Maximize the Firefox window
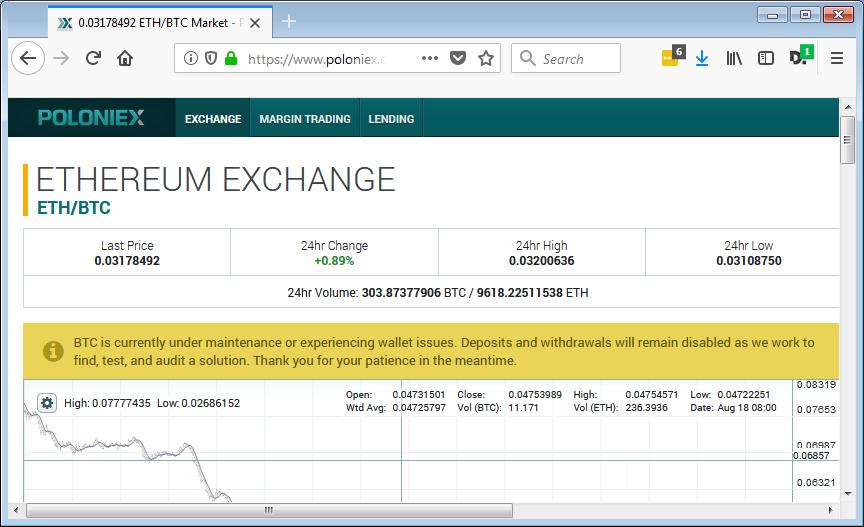Viewport: 864px width, 527px height. (805, 15)
